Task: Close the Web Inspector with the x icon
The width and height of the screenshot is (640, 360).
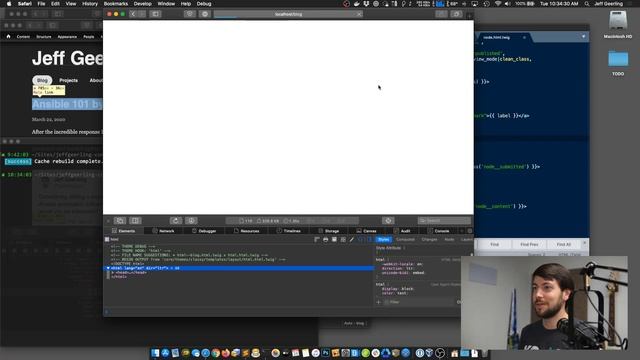Action: (108, 221)
